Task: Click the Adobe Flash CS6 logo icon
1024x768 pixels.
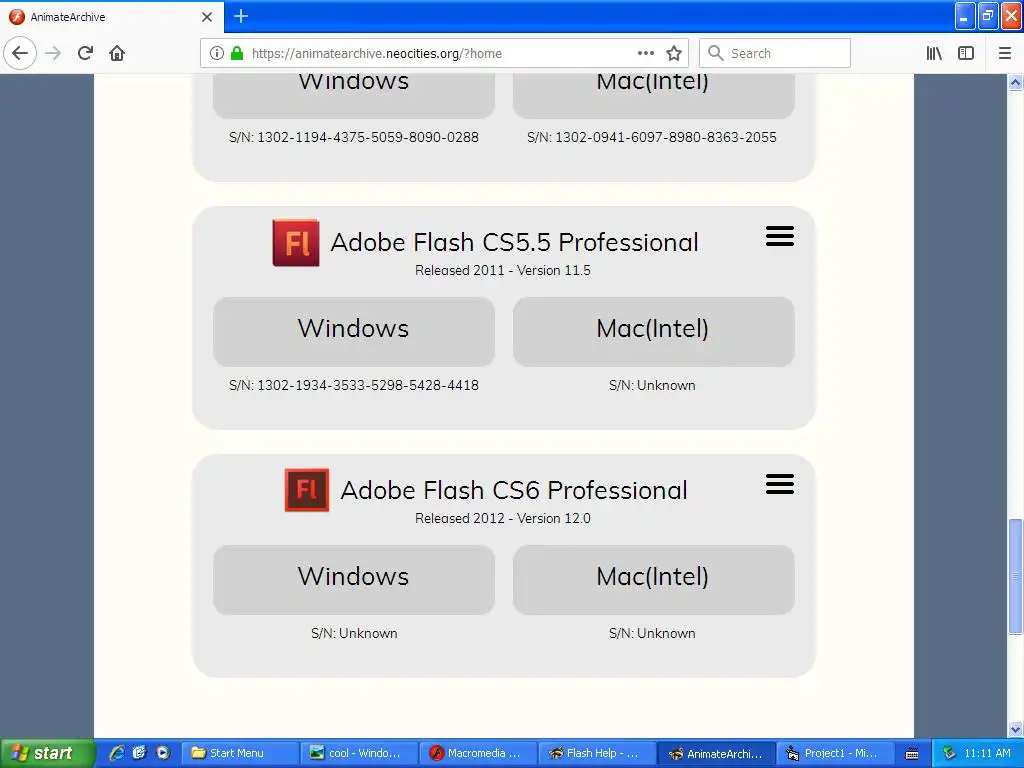Action: click(307, 490)
